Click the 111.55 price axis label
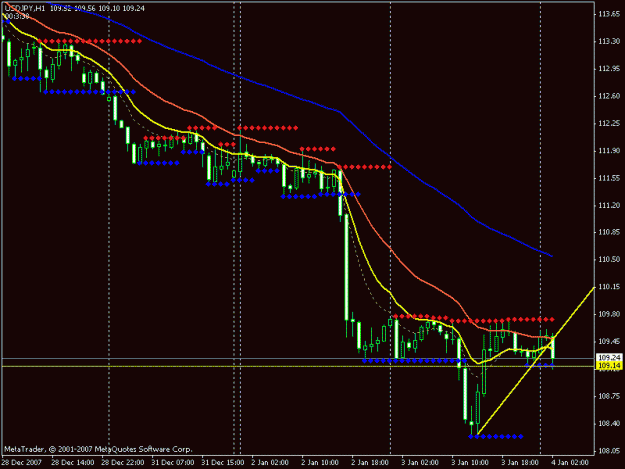 [x=609, y=178]
